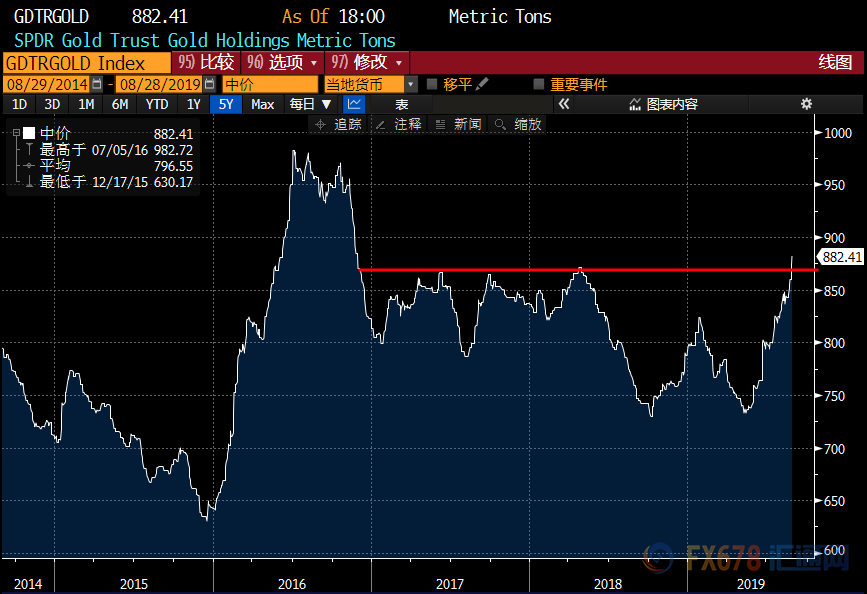Click the 700 label on price axis
Viewport: 867px width, 594px height.
coord(834,449)
